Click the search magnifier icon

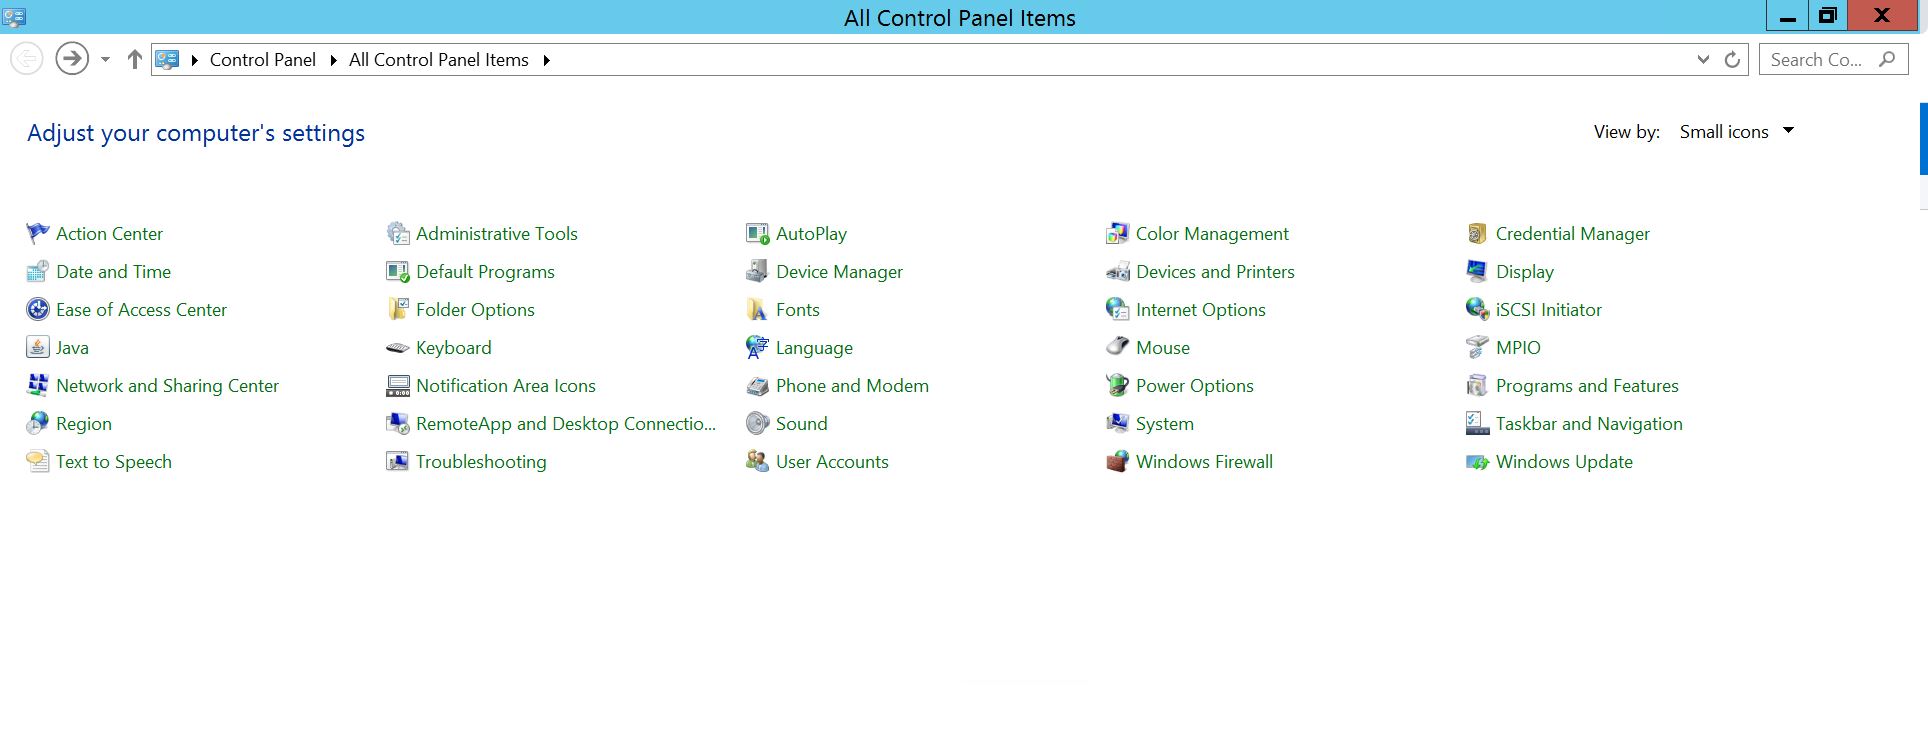pyautogui.click(x=1887, y=60)
